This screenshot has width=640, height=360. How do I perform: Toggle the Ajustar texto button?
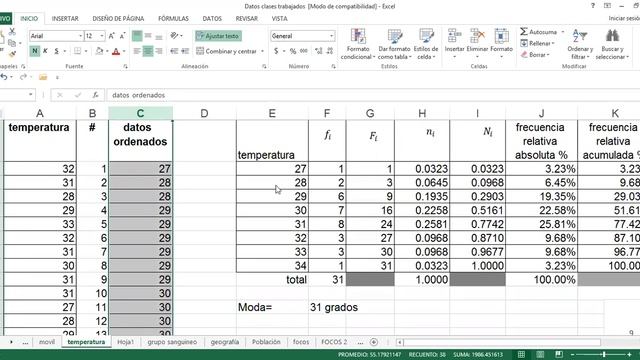point(218,36)
